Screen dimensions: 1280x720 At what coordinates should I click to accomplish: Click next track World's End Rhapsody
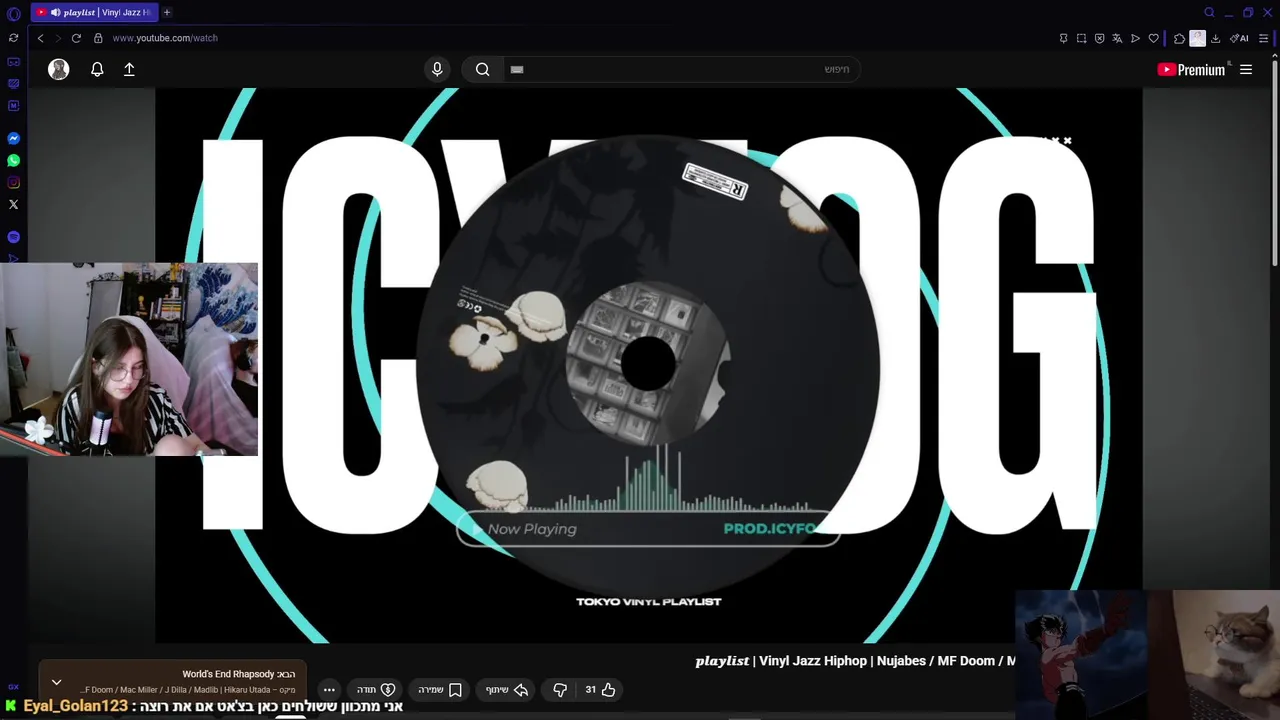tap(238, 674)
